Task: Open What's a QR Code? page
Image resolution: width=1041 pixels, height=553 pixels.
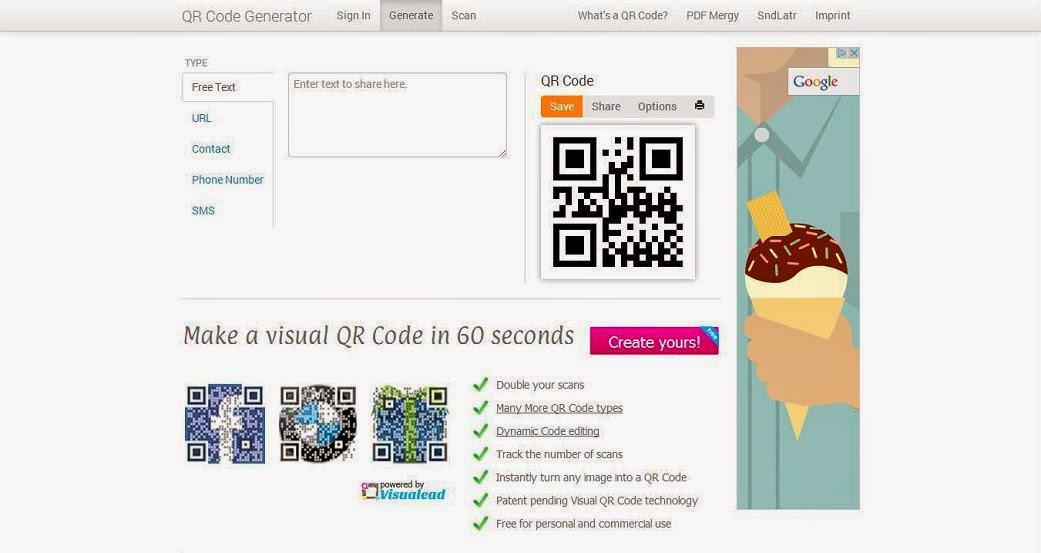Action: click(623, 15)
